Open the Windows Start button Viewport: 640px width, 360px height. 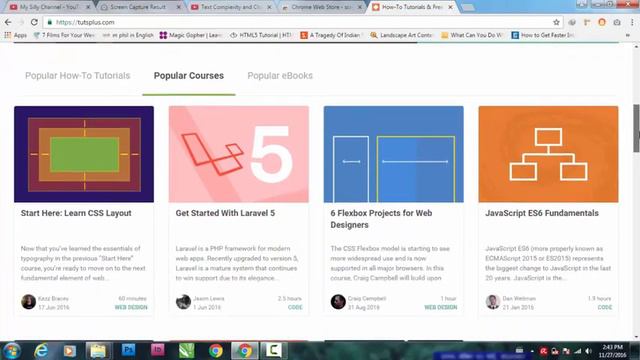tap(11, 351)
